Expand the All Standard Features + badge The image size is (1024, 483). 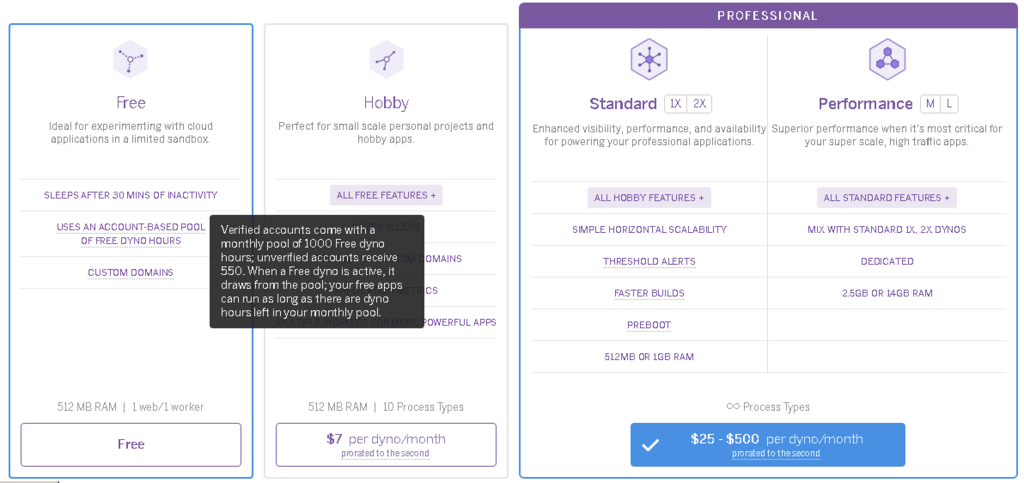click(x=887, y=198)
